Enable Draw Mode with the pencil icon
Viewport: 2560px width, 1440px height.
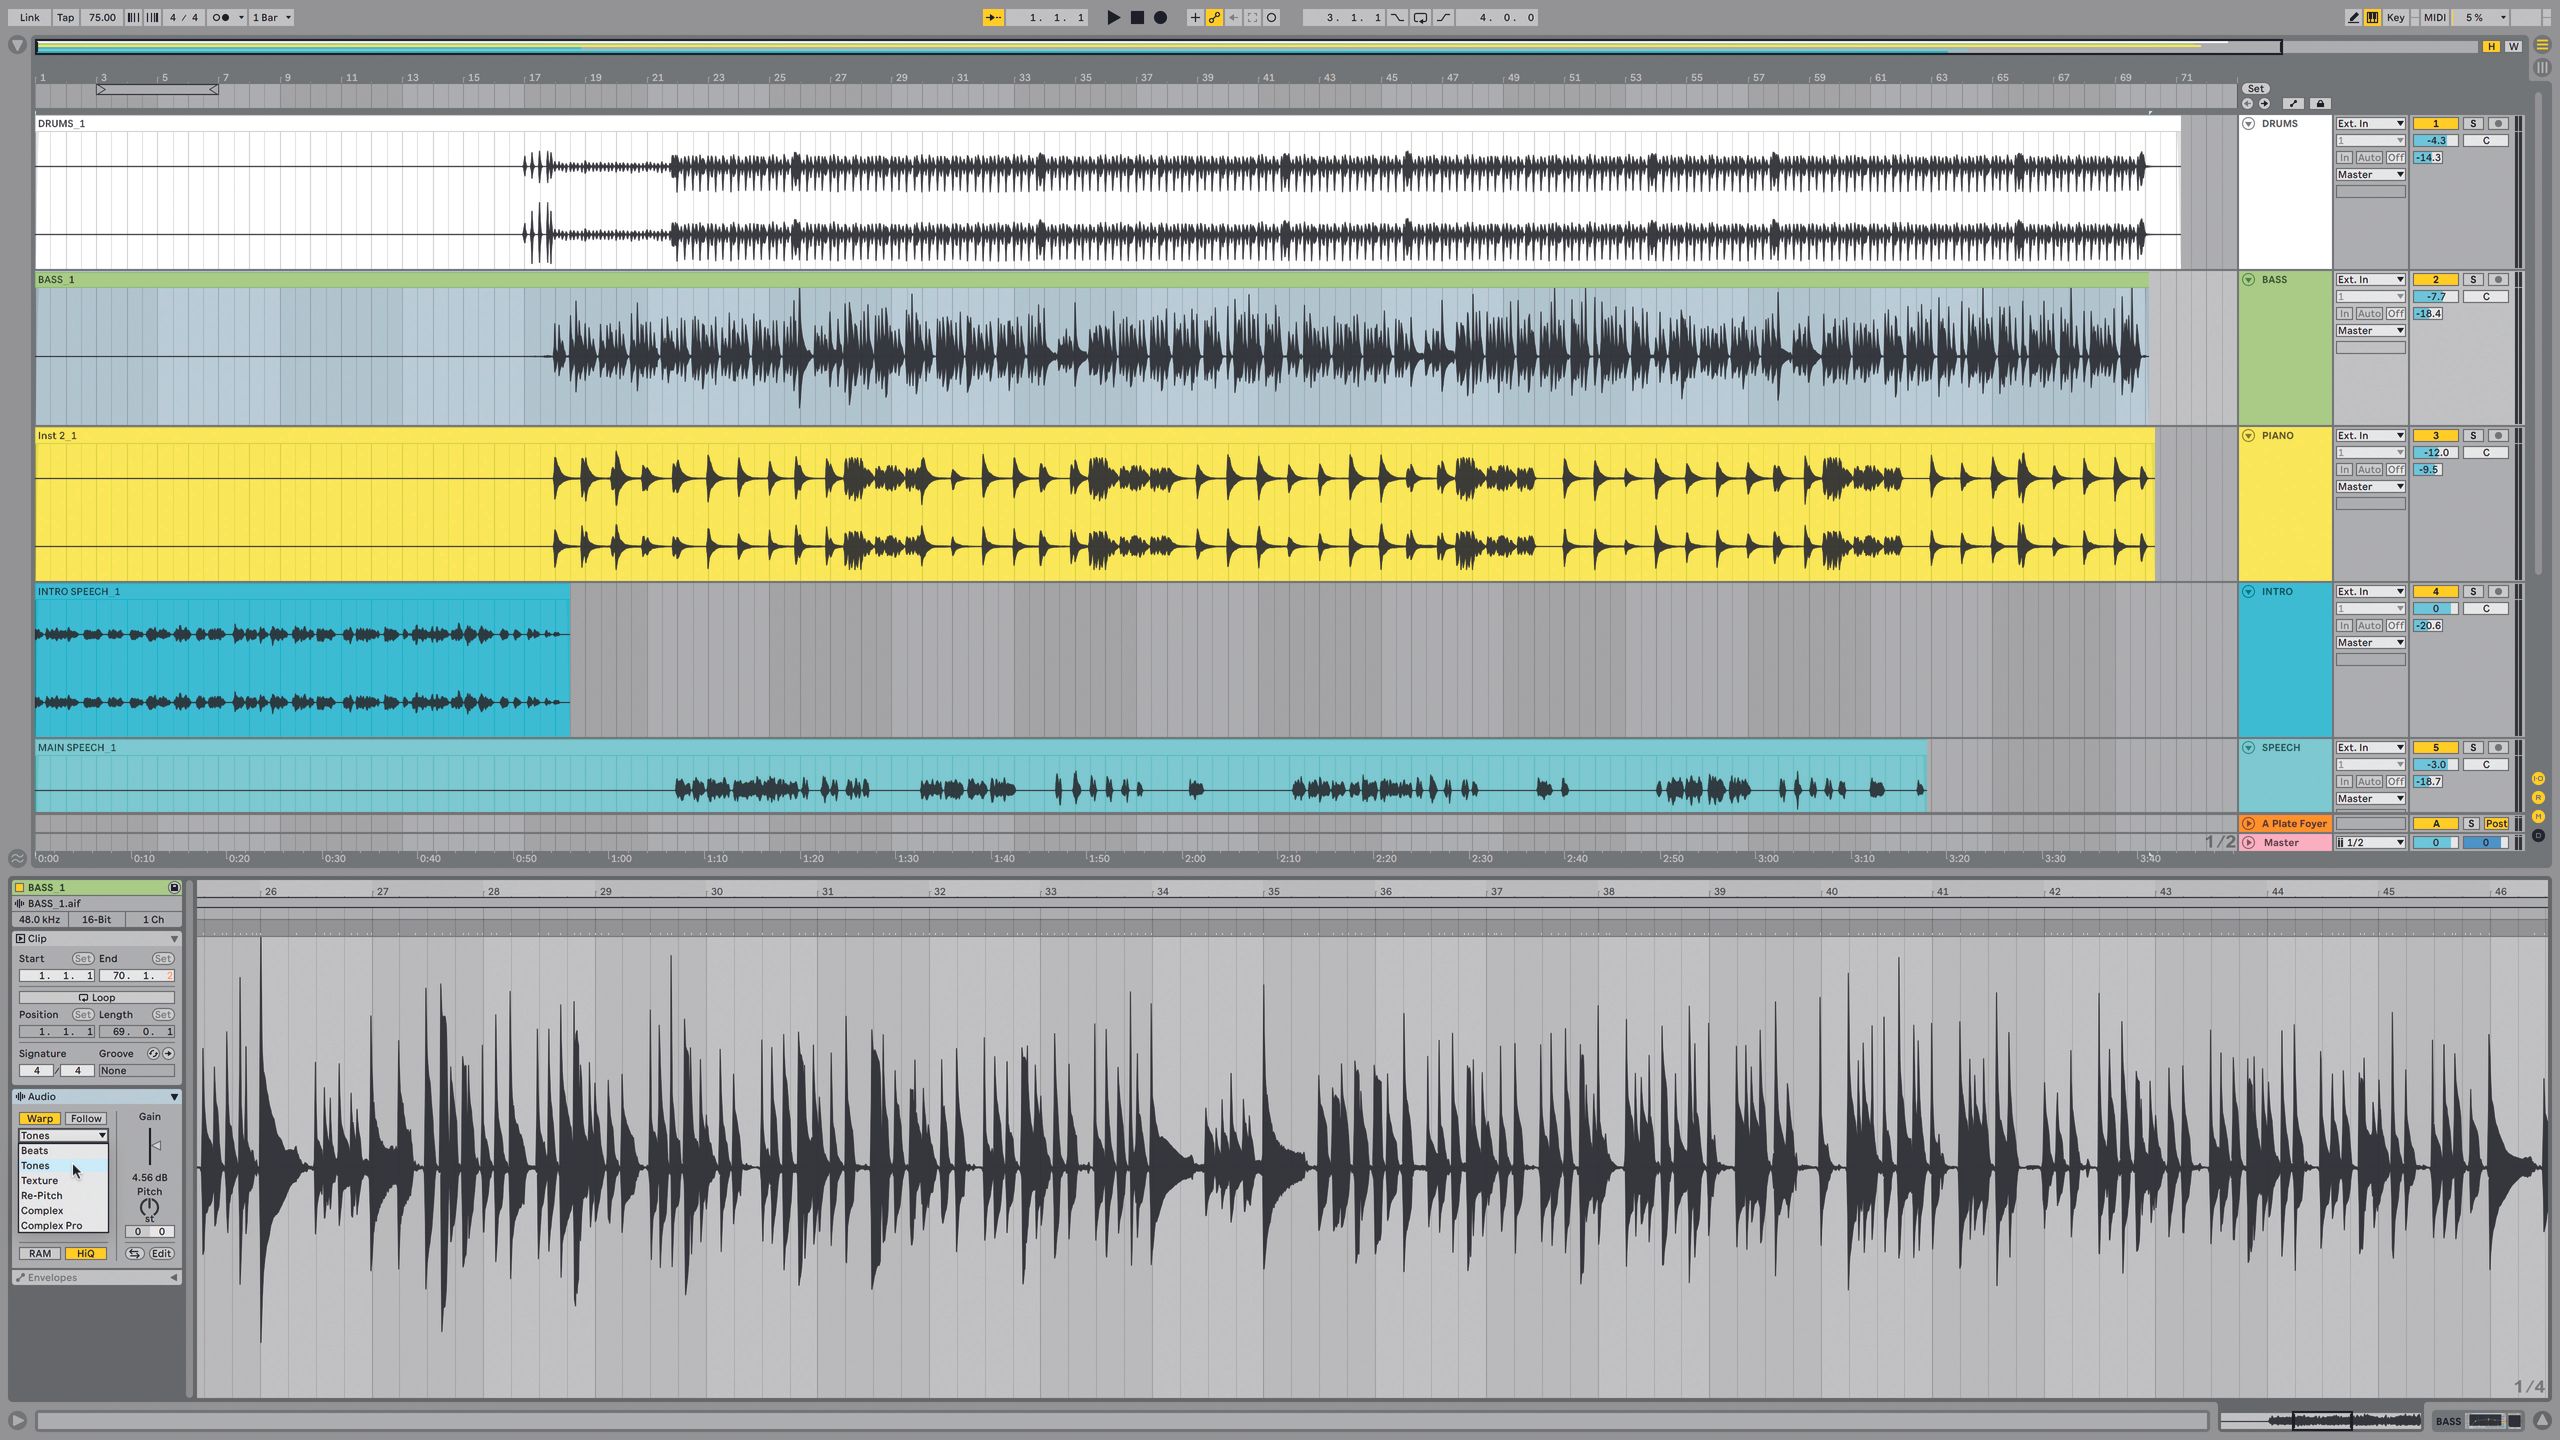[x=2354, y=17]
